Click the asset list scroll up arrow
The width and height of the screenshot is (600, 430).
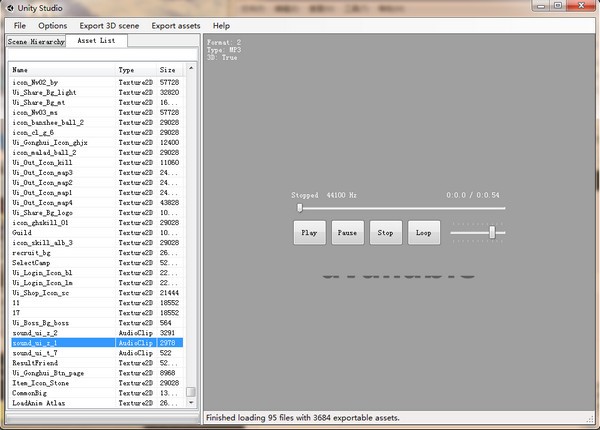pyautogui.click(x=191, y=68)
